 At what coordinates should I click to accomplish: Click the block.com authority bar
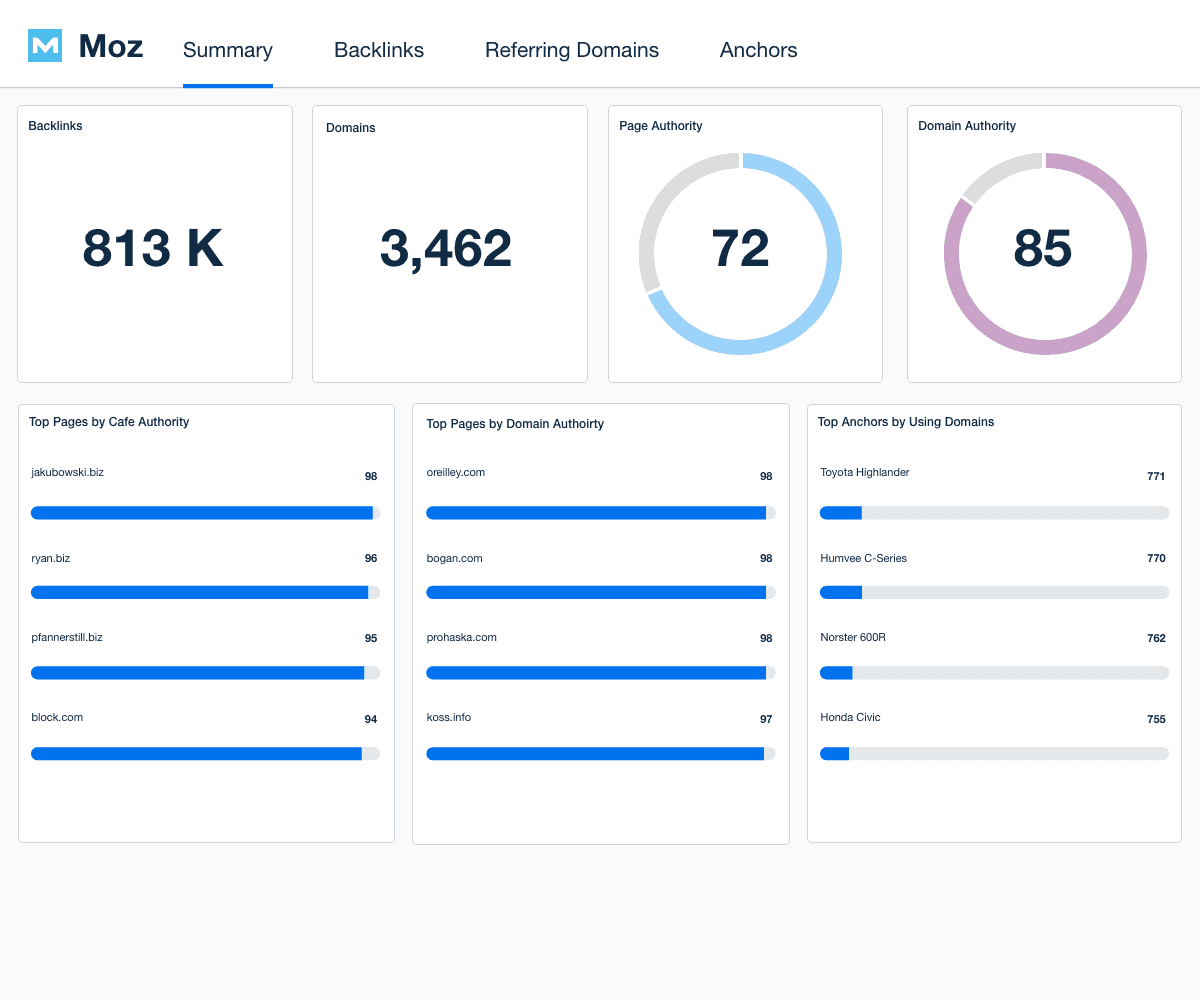coord(205,754)
